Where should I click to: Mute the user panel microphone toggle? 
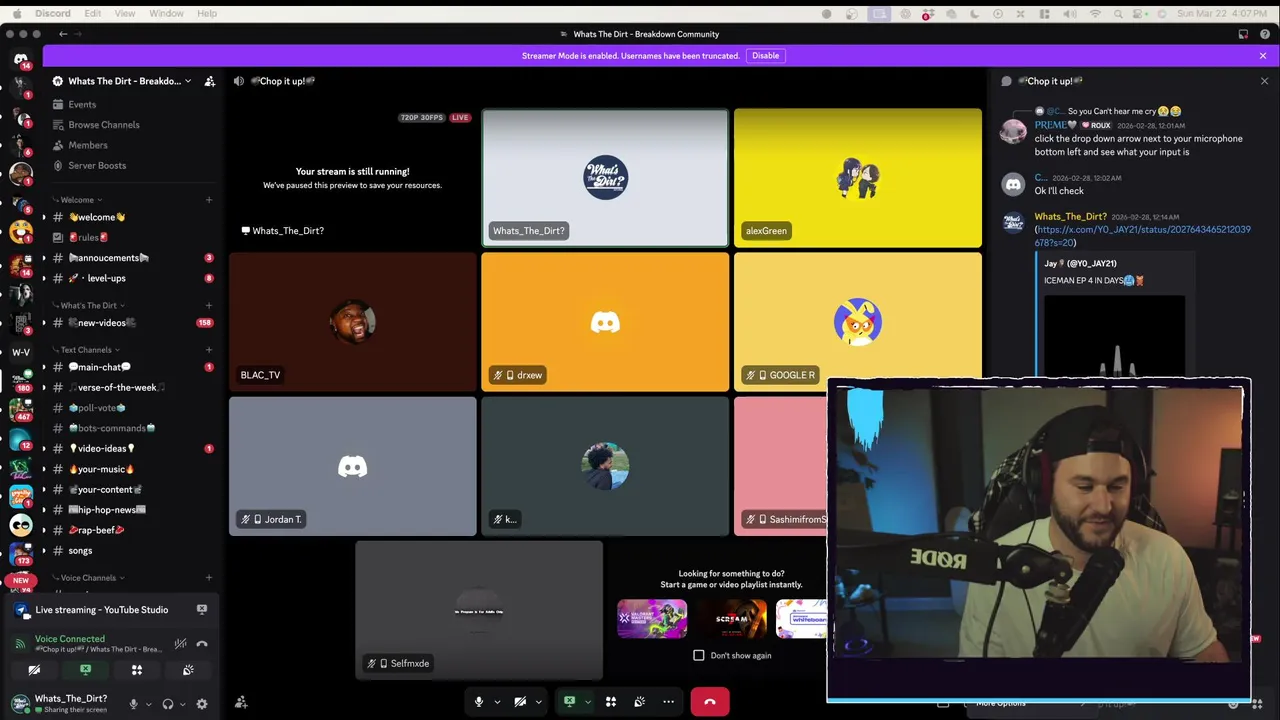coord(133,704)
